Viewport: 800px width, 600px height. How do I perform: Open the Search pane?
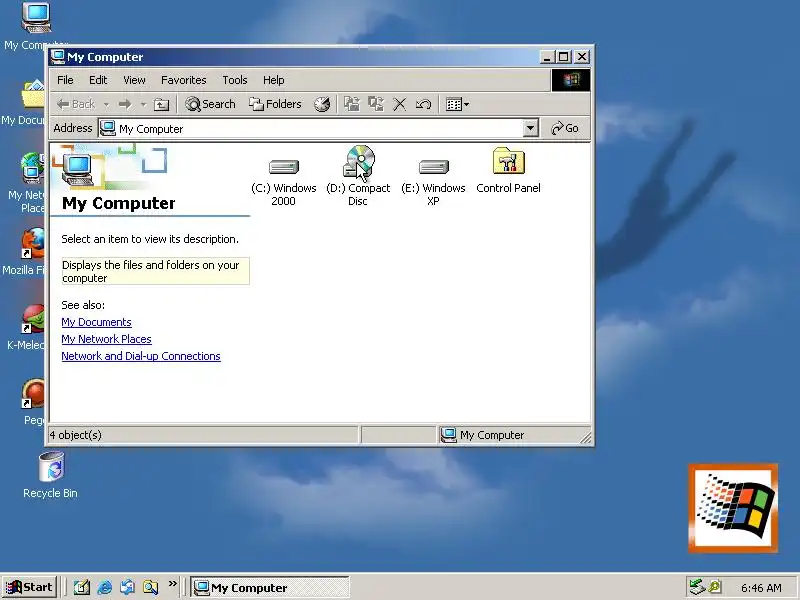(210, 104)
